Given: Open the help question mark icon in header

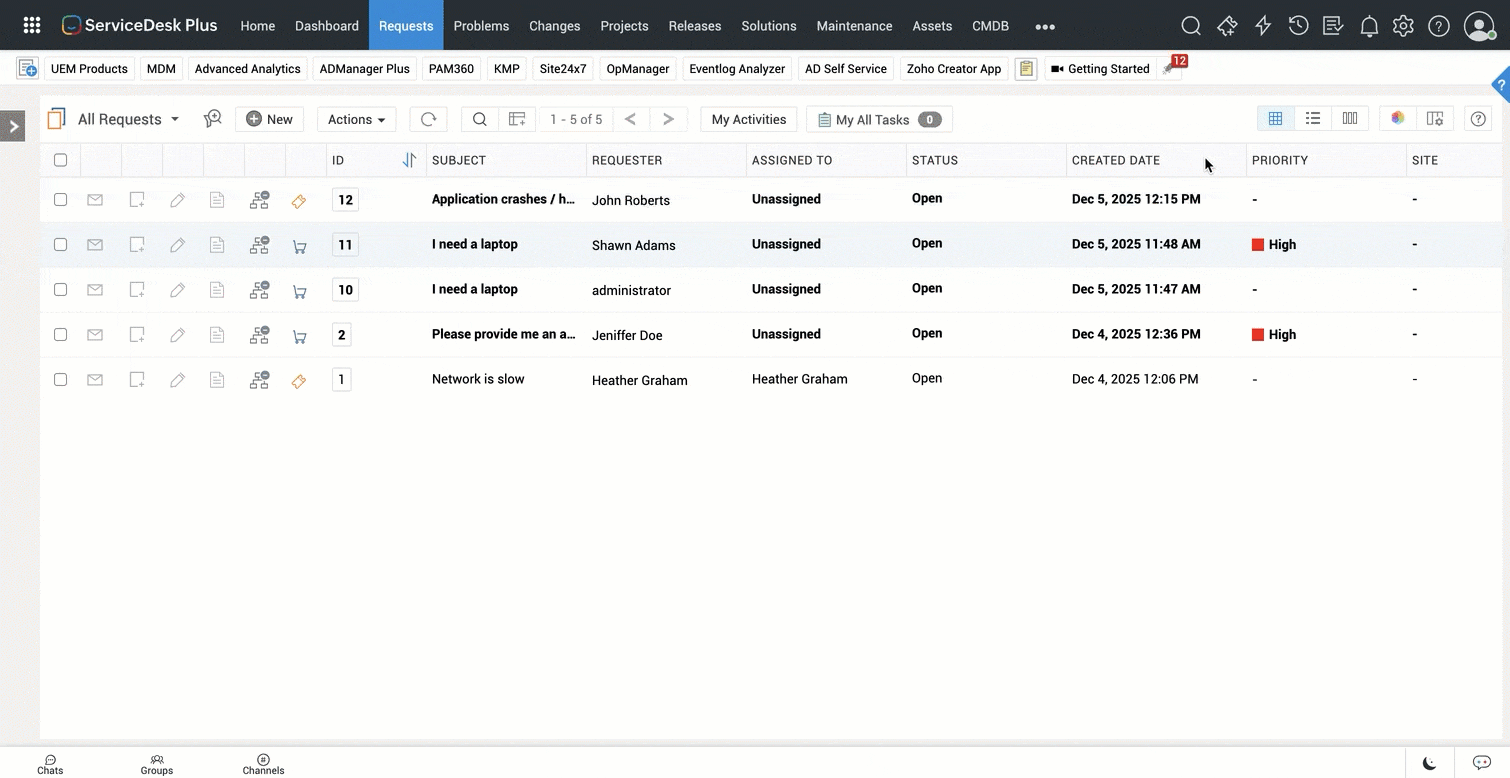Looking at the screenshot, I should pyautogui.click(x=1439, y=26).
